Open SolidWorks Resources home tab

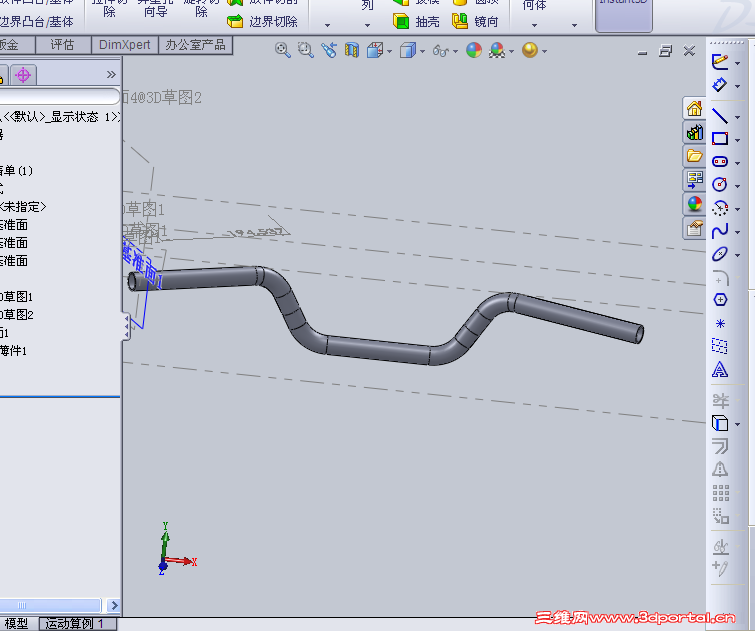pos(694,108)
